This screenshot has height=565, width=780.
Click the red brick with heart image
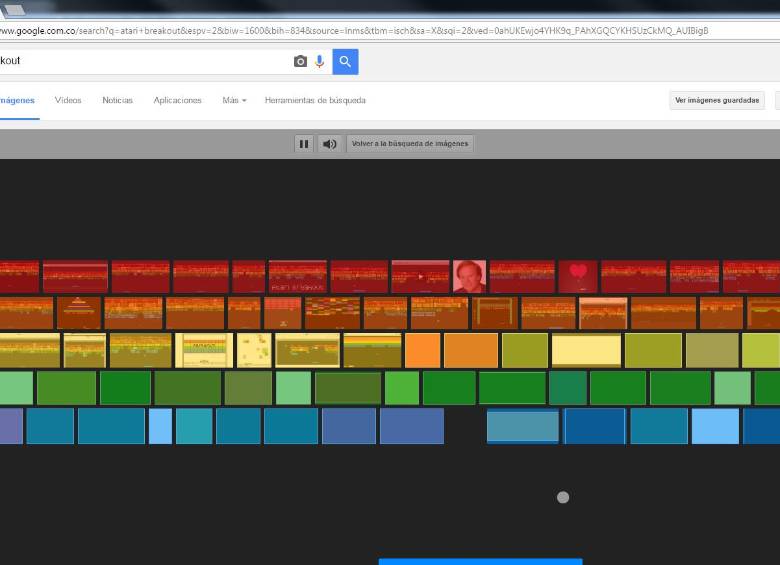point(578,276)
